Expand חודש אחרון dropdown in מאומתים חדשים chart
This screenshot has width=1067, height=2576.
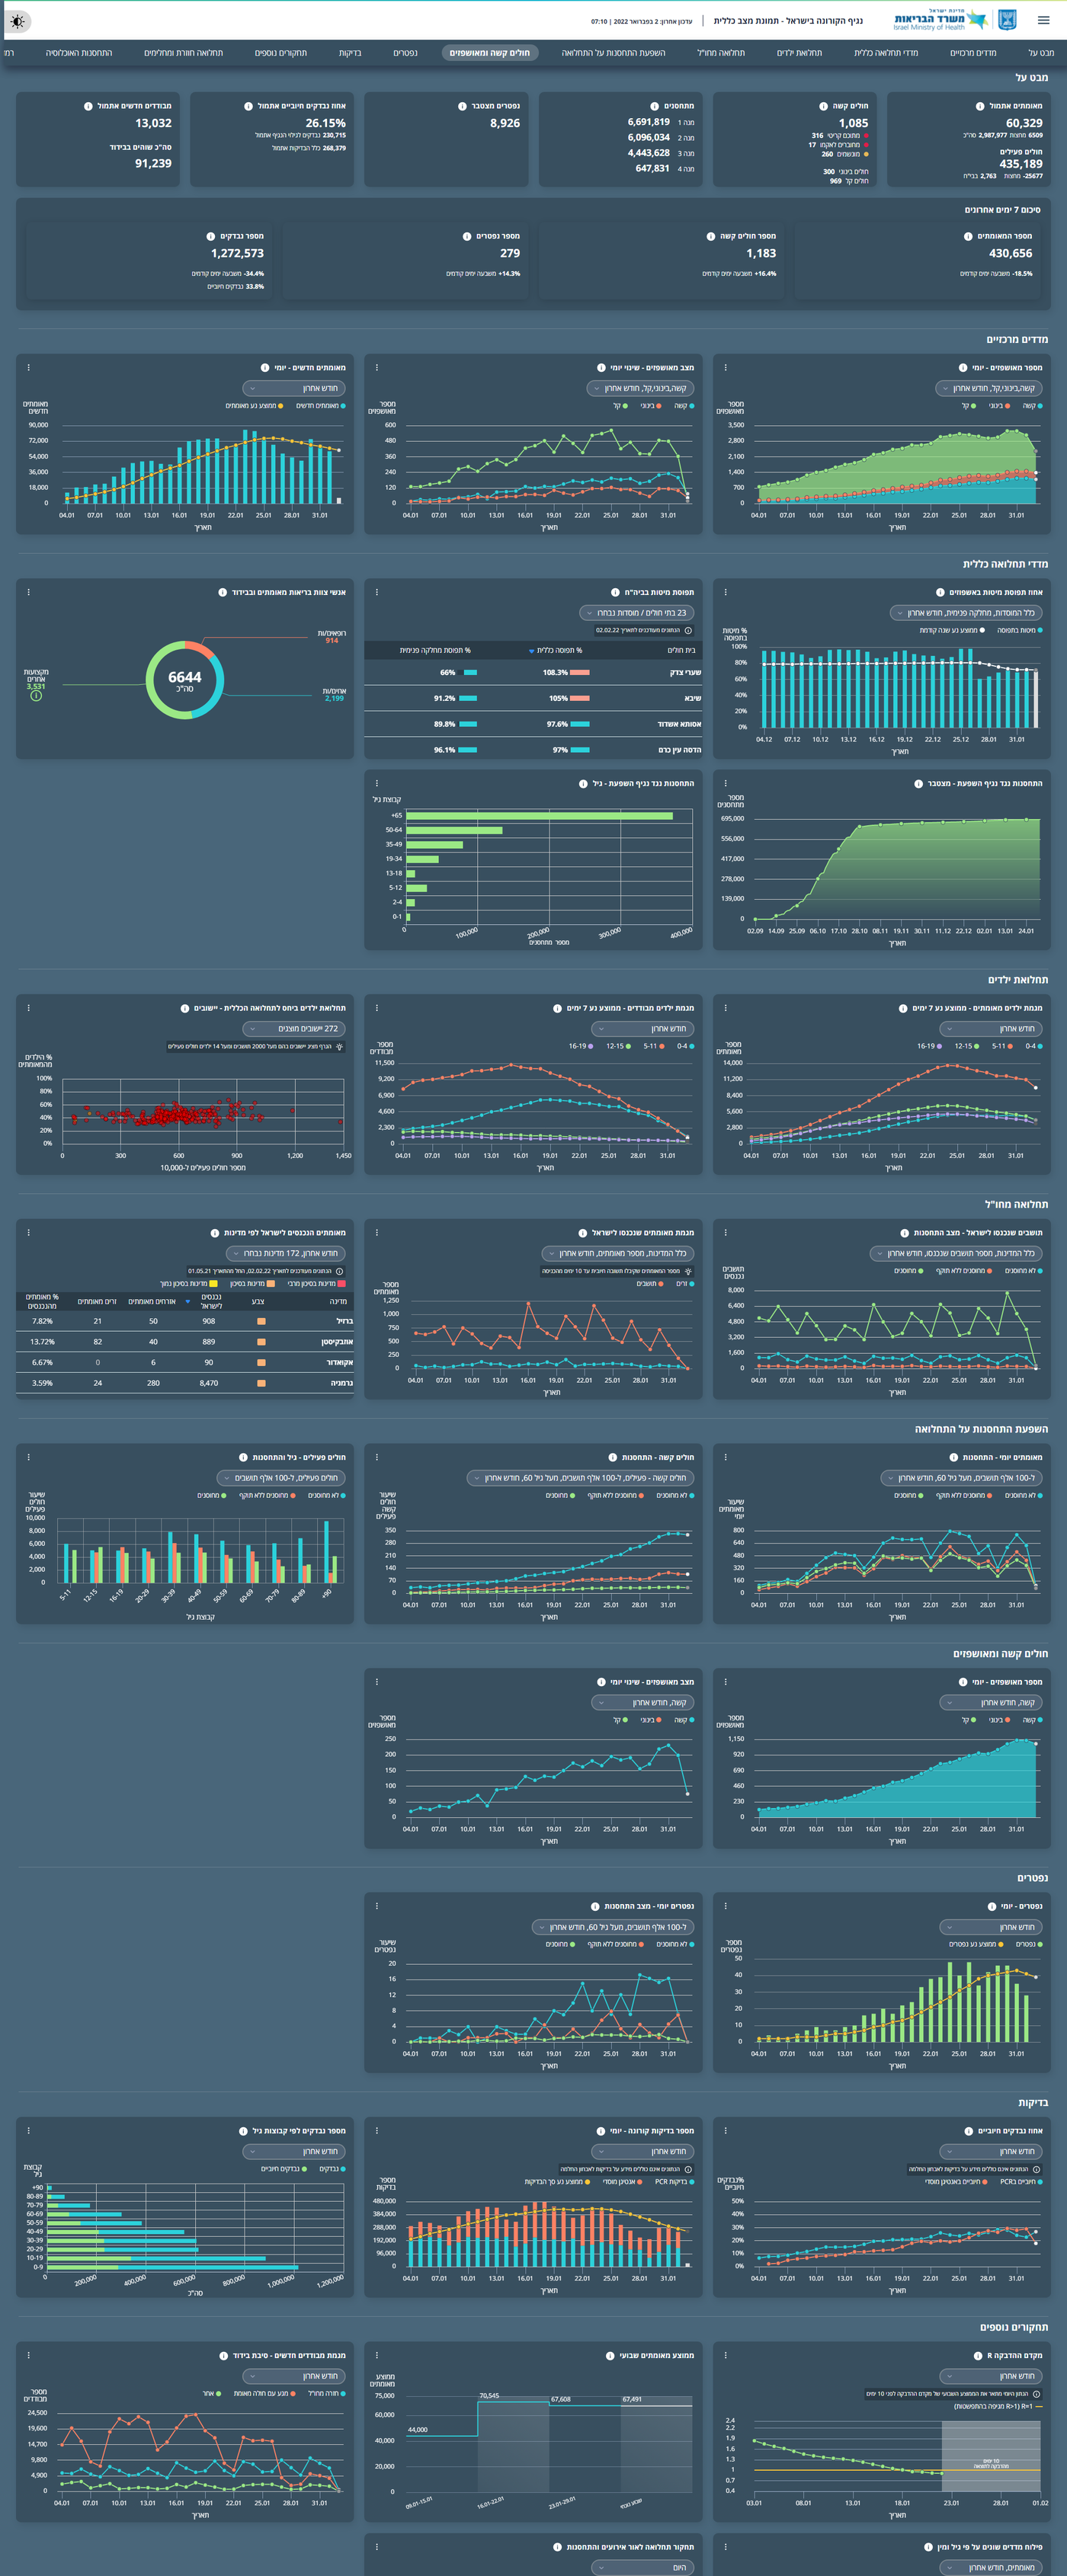click(294, 388)
